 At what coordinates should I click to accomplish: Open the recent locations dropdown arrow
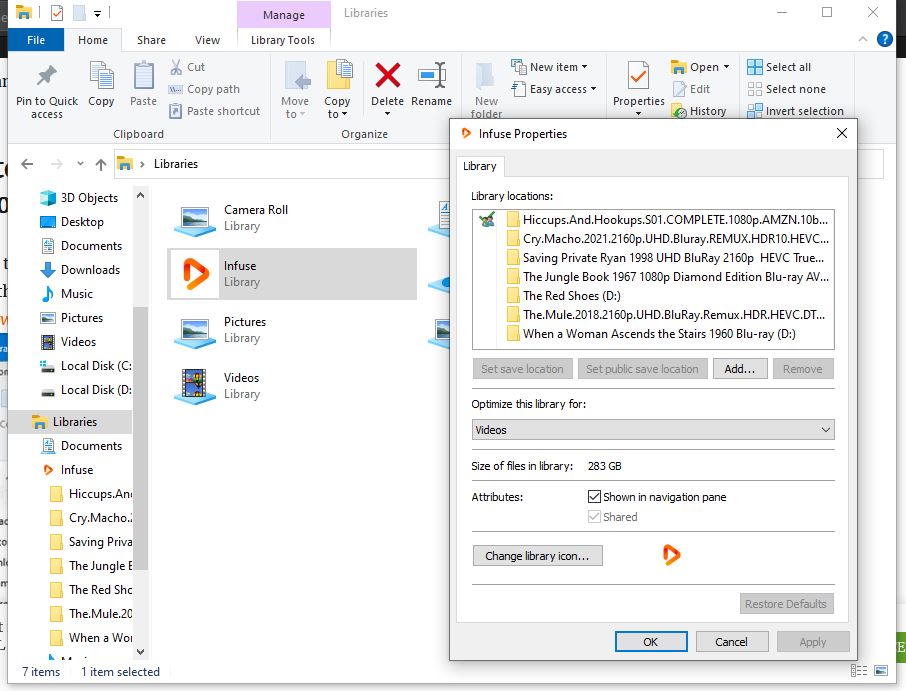80,164
